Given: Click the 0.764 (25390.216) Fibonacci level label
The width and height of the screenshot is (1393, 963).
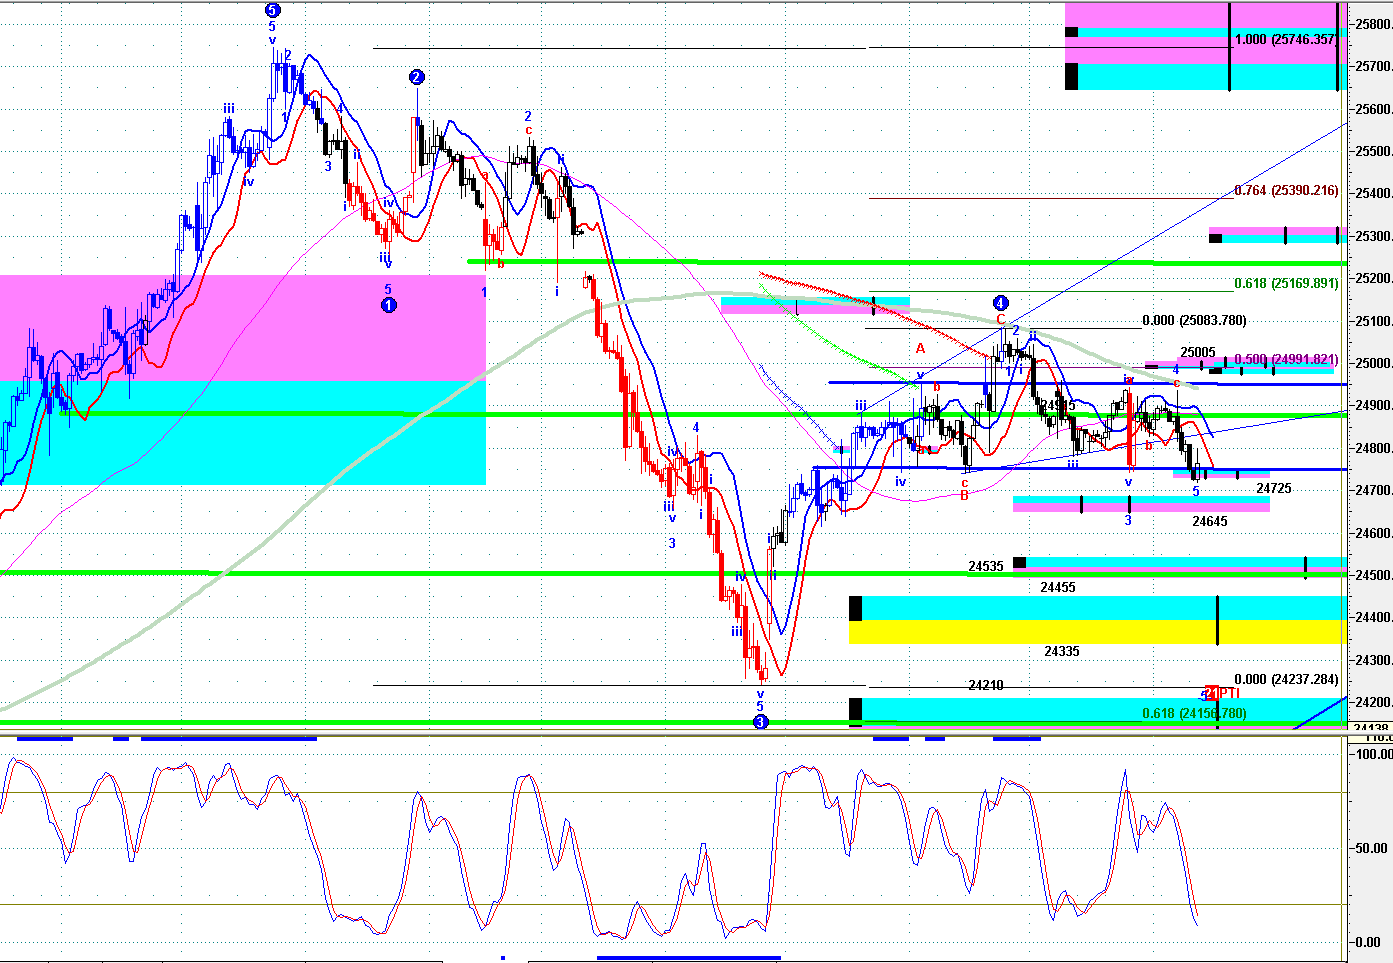Looking at the screenshot, I should click(x=1285, y=191).
